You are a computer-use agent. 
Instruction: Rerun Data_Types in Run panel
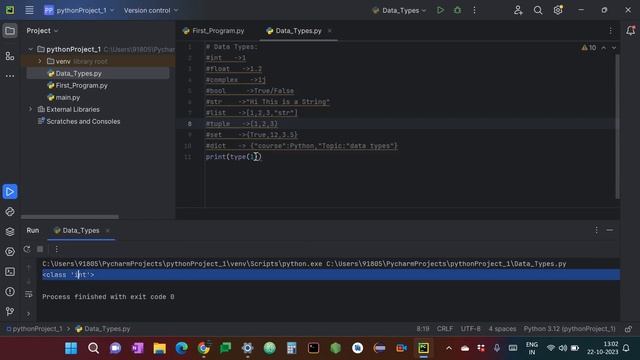coord(27,249)
